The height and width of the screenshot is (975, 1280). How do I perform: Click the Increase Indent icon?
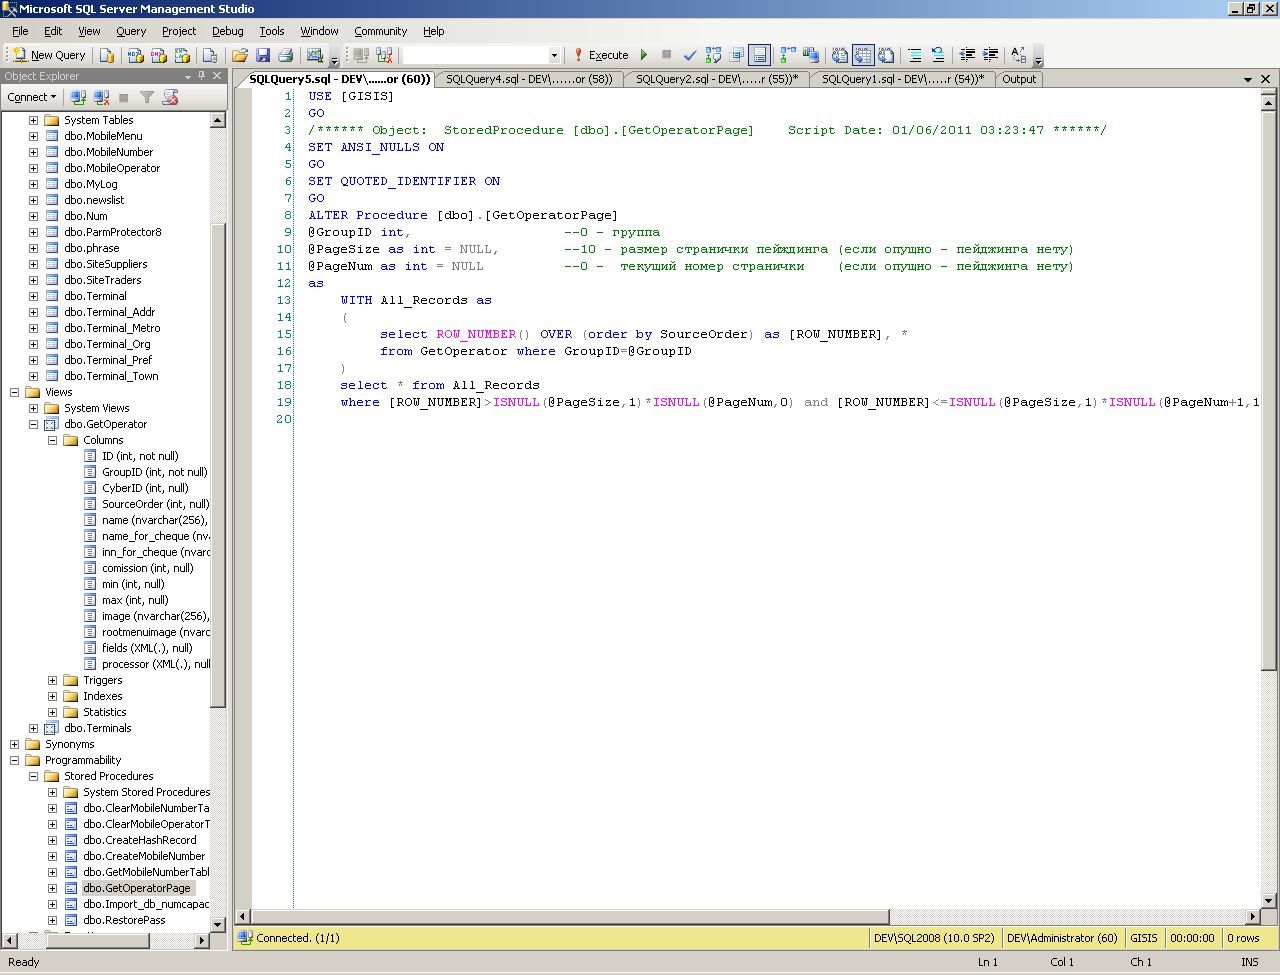(990, 55)
